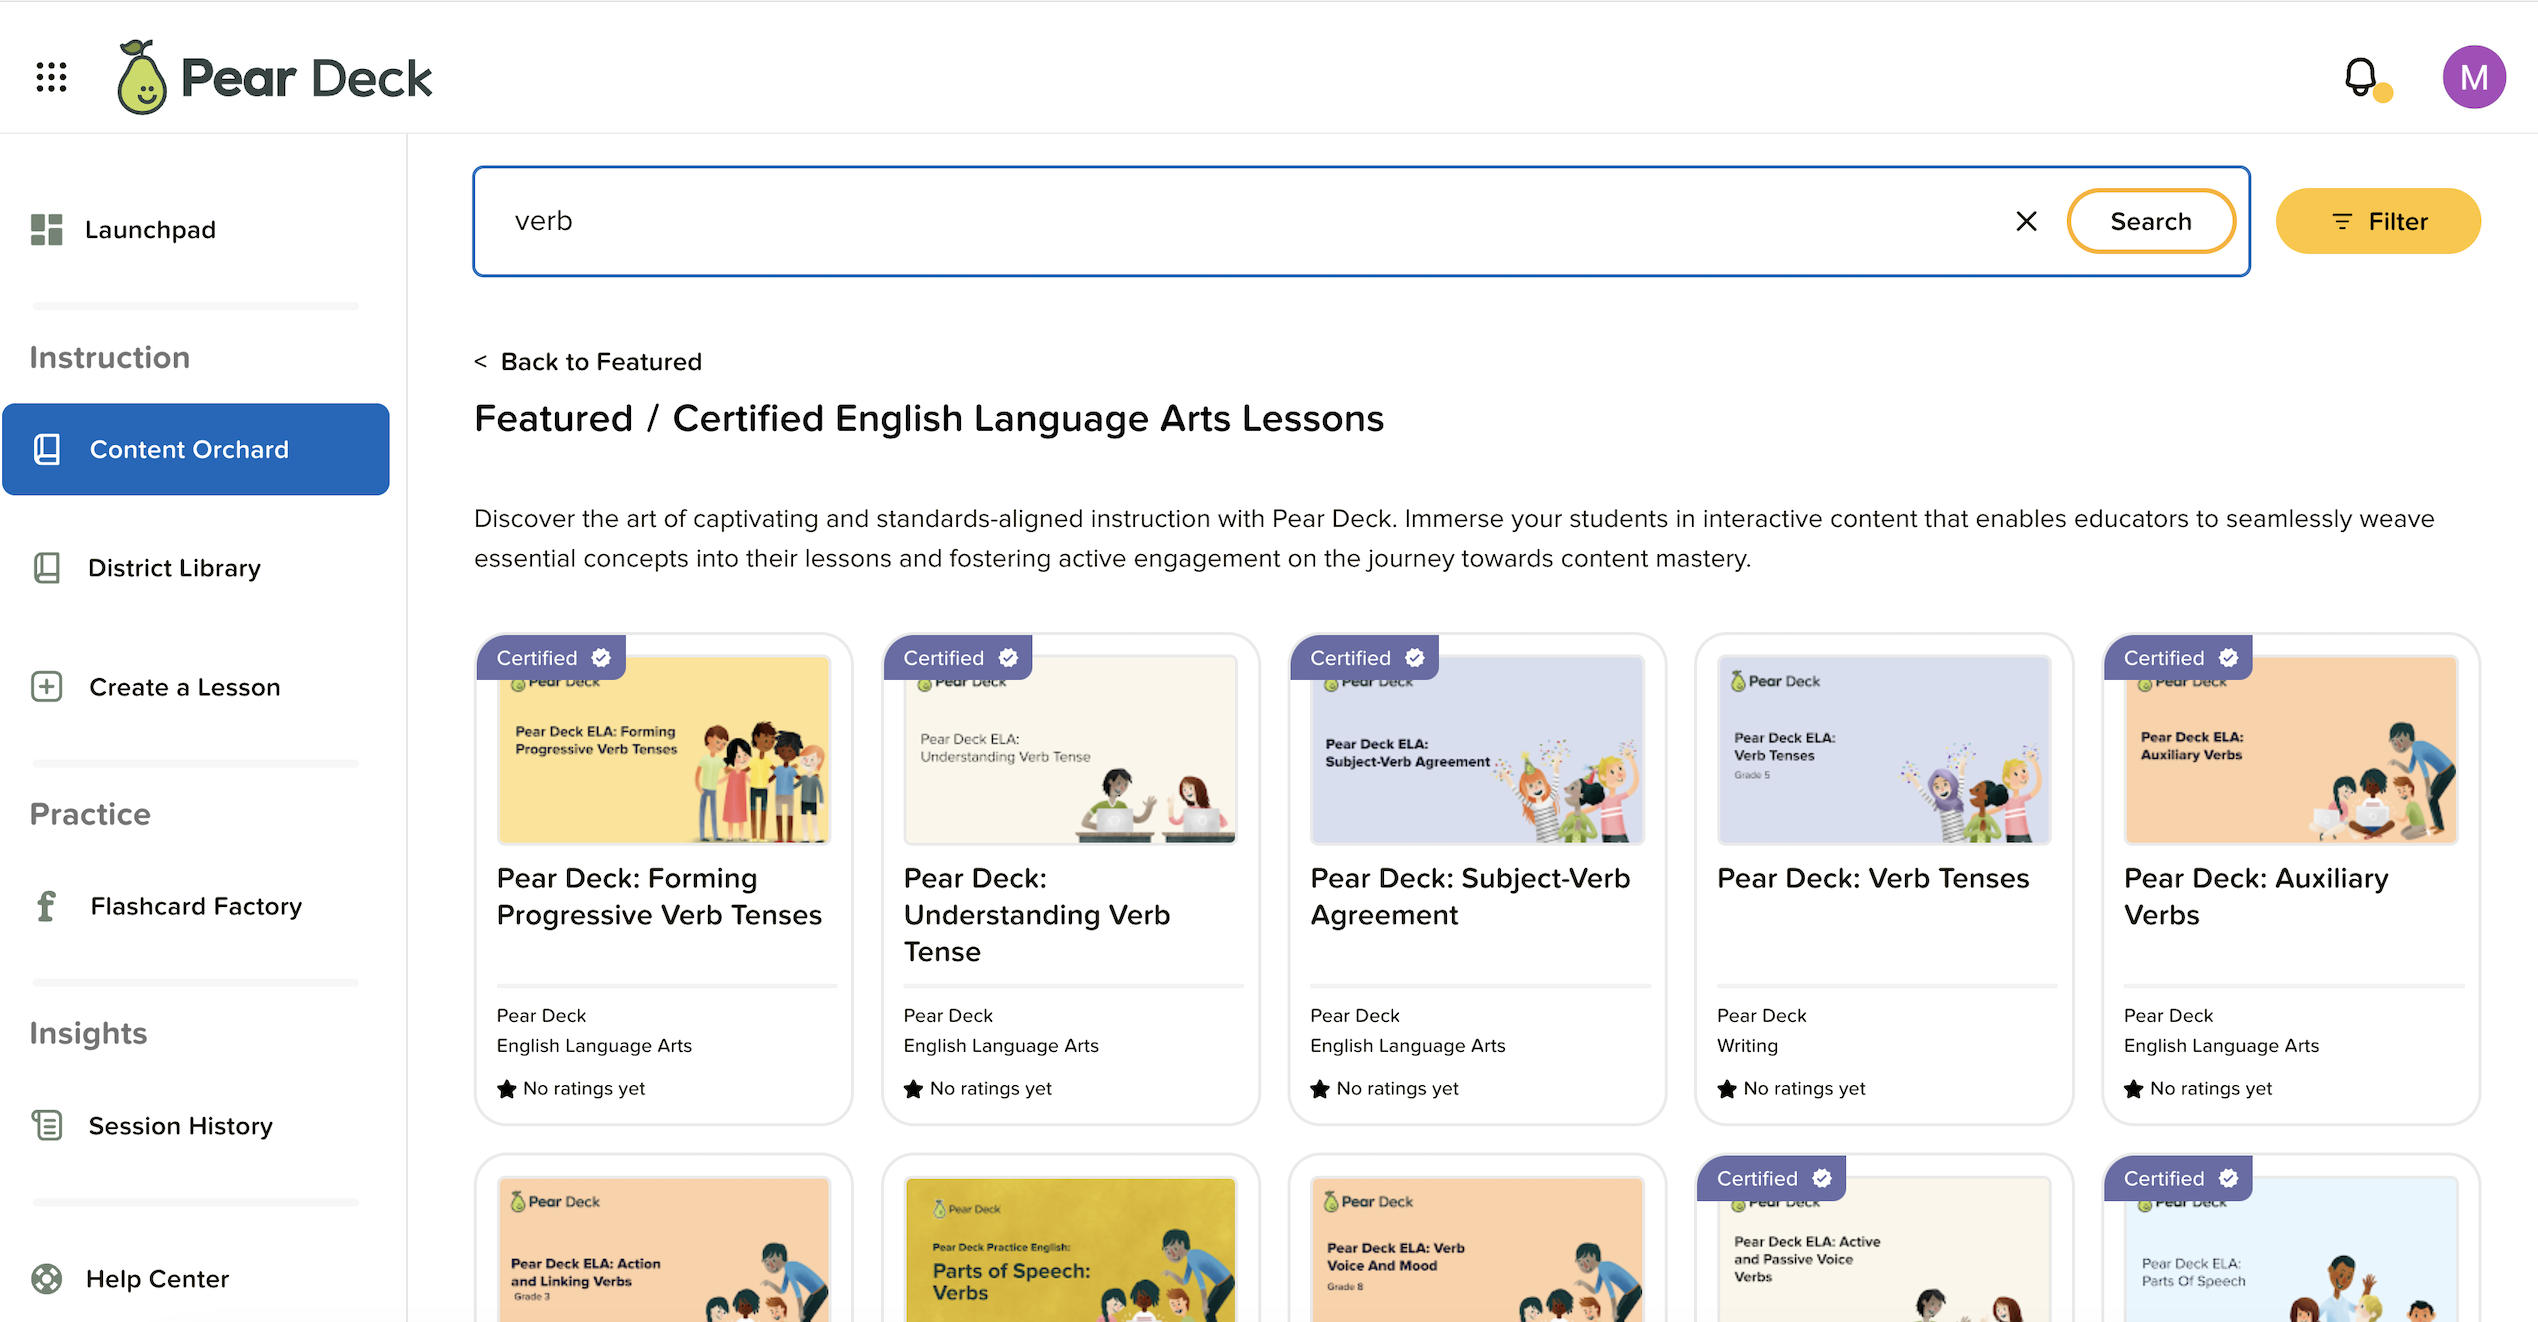Open the Forming Progressive Verb Tenses lesson

[x=662, y=750]
